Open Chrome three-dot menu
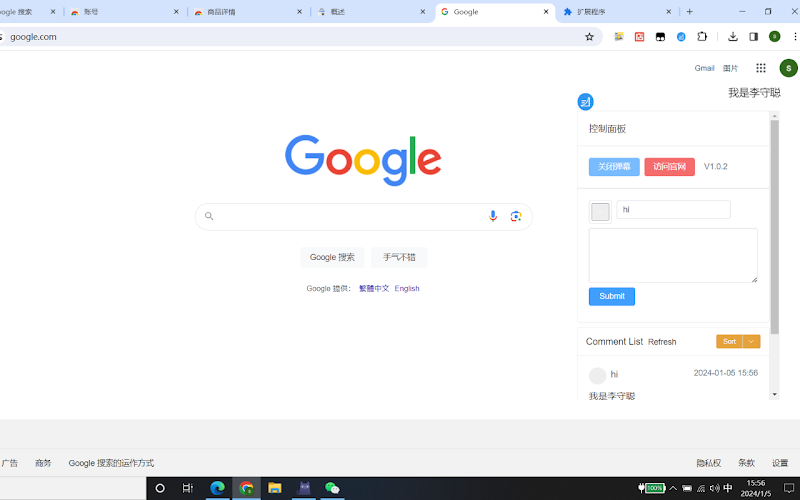 click(795, 37)
